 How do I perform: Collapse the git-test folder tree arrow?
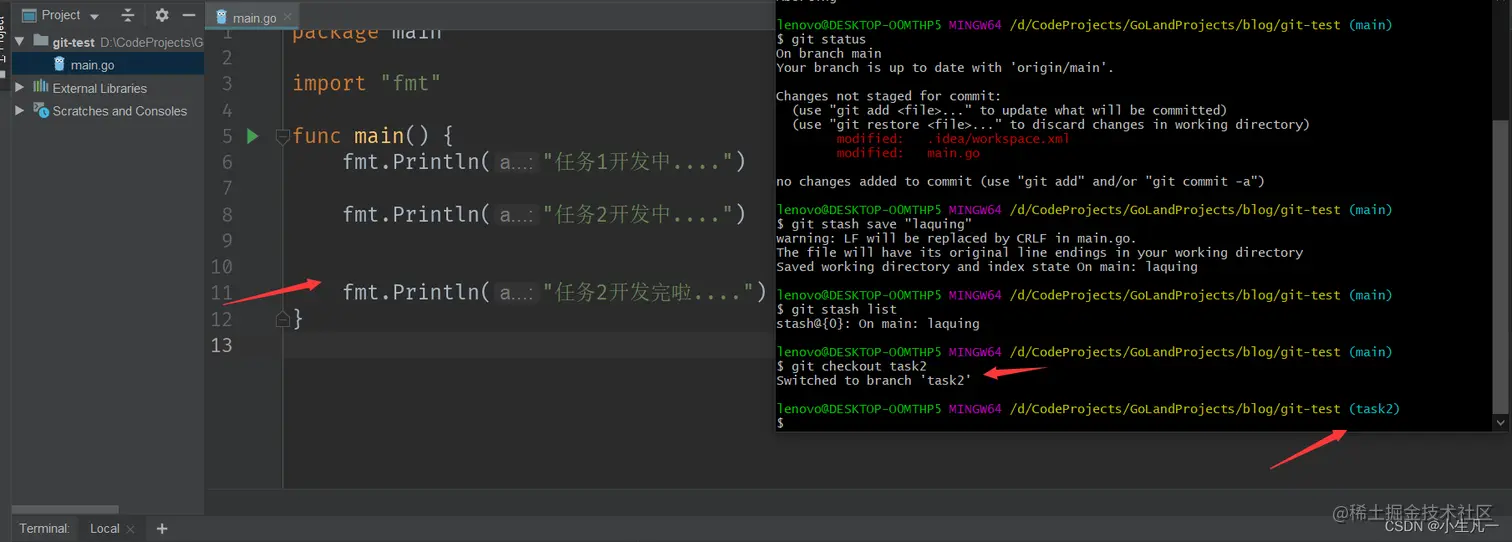(19, 42)
